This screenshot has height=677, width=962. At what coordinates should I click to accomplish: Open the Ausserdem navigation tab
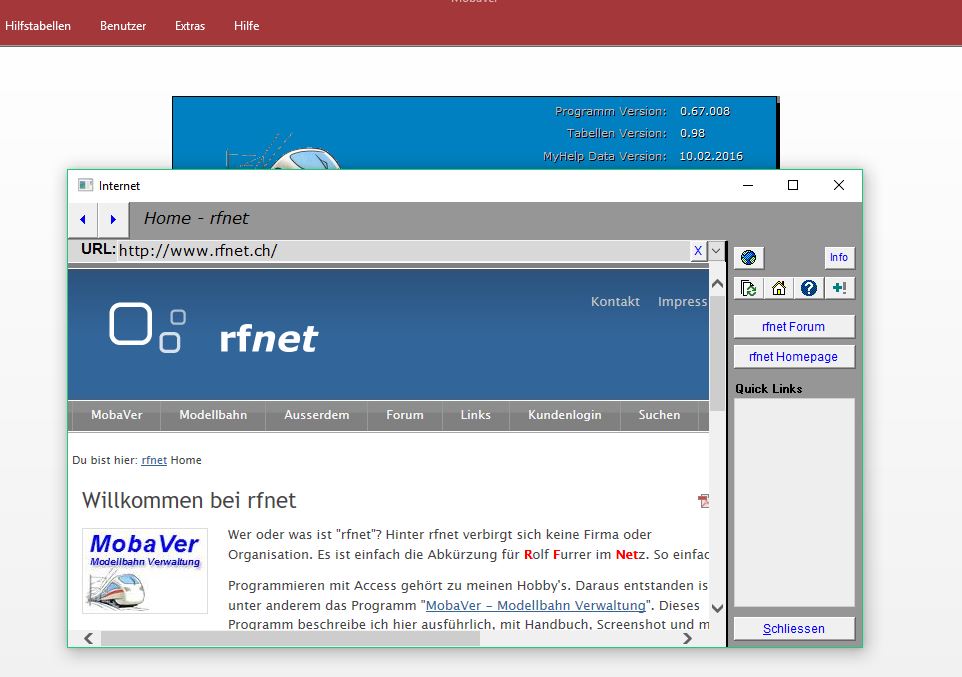click(317, 416)
